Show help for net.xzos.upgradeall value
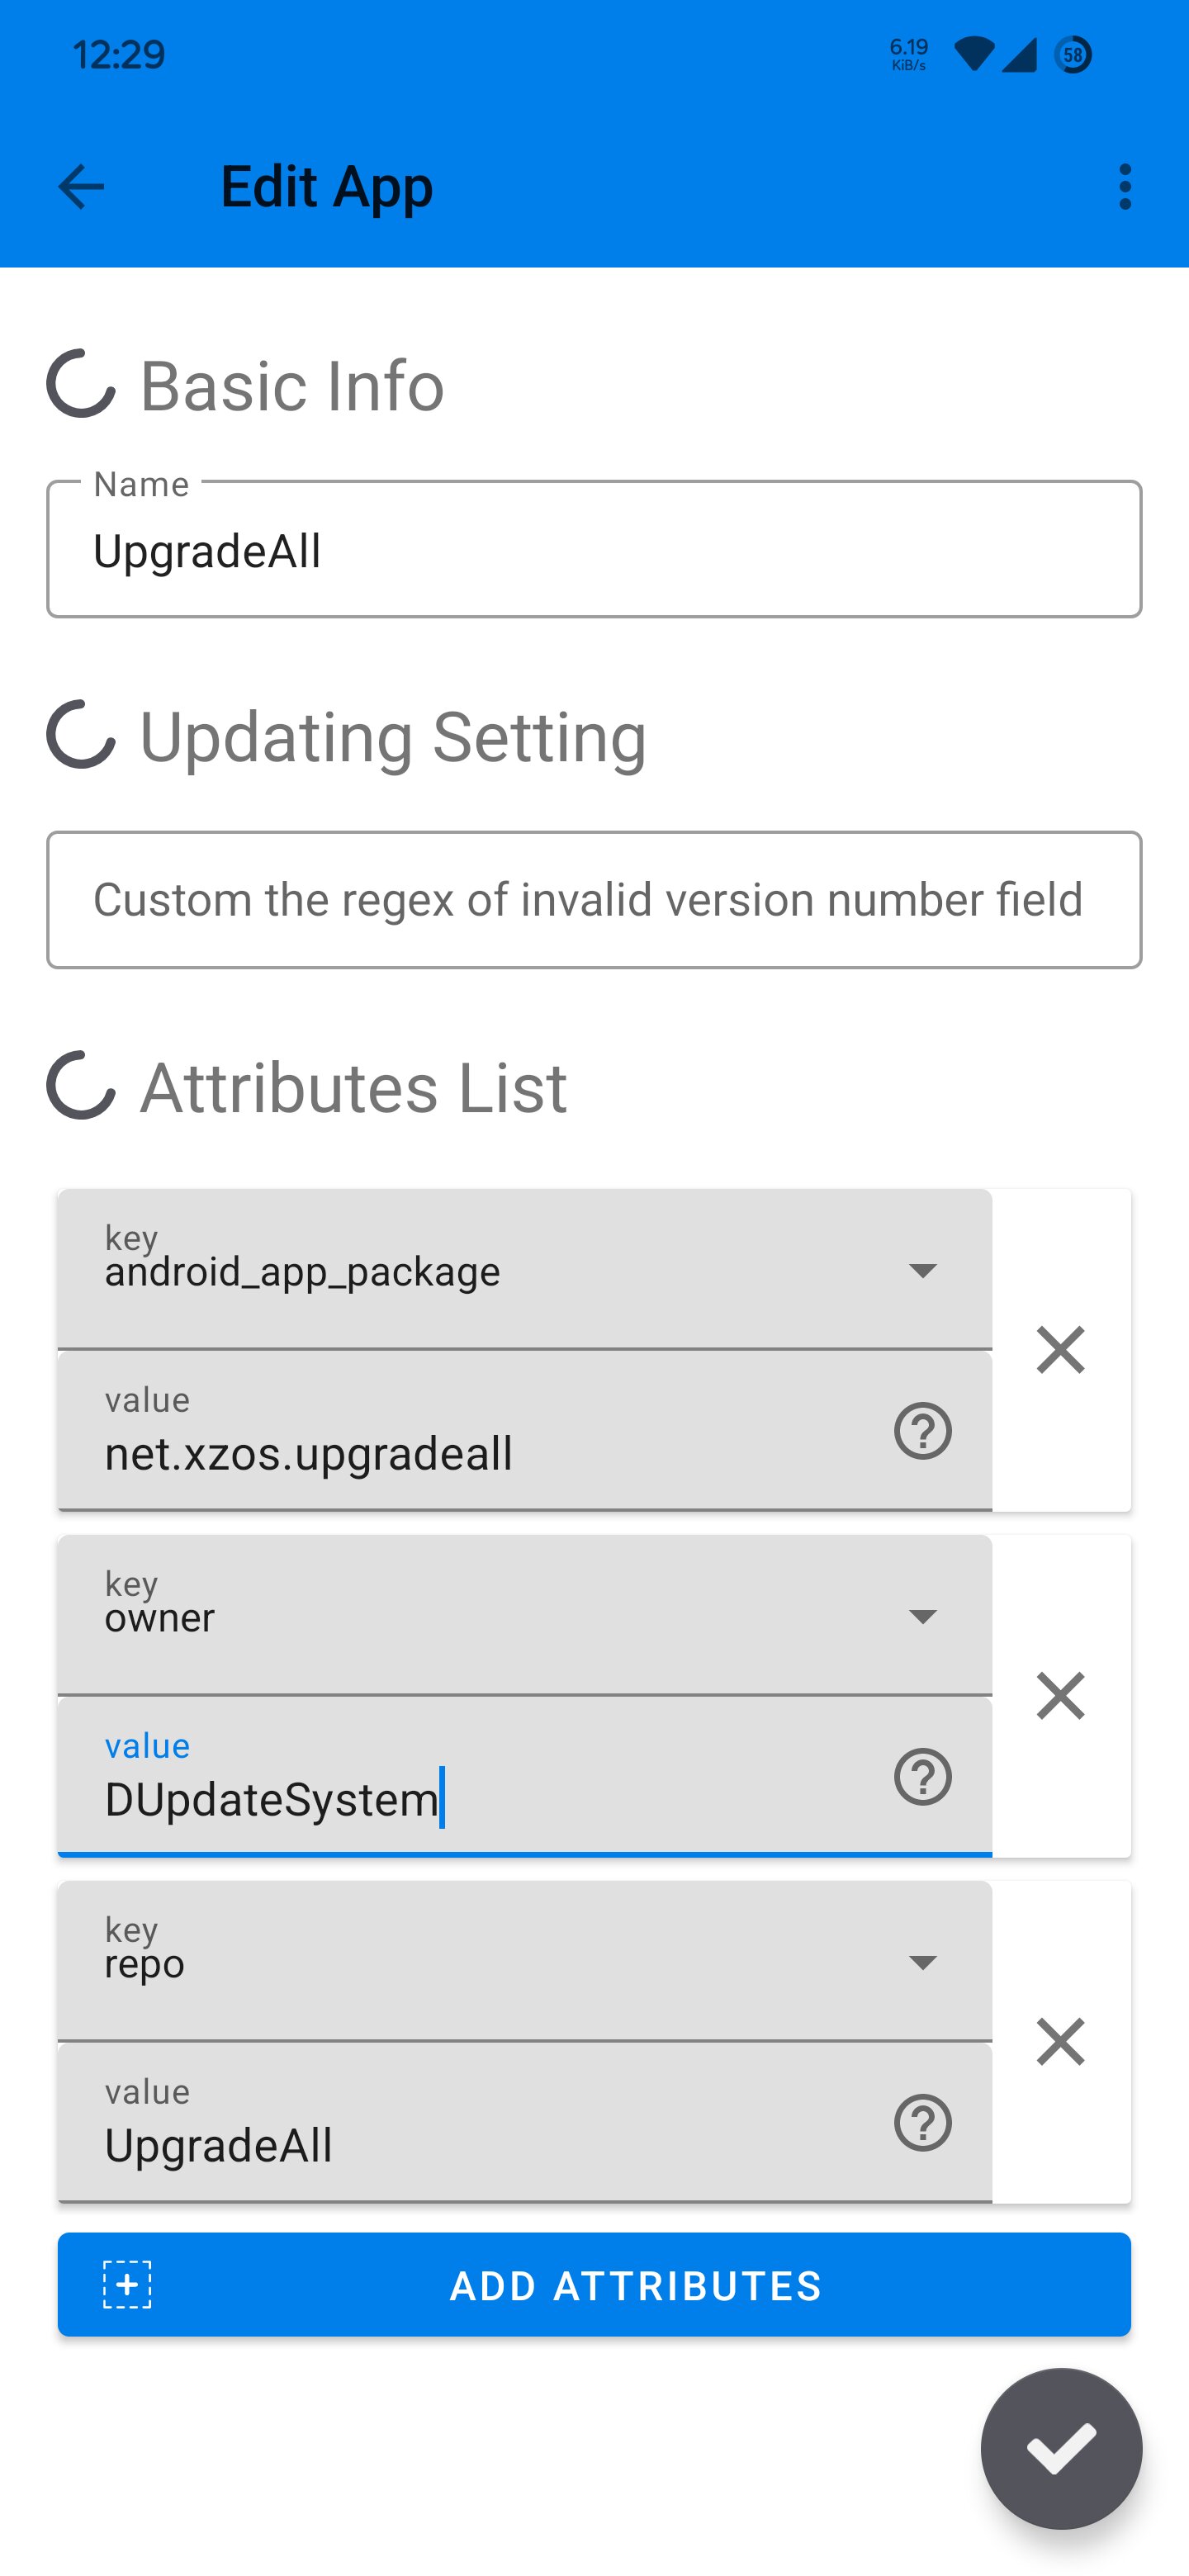 [x=922, y=1431]
